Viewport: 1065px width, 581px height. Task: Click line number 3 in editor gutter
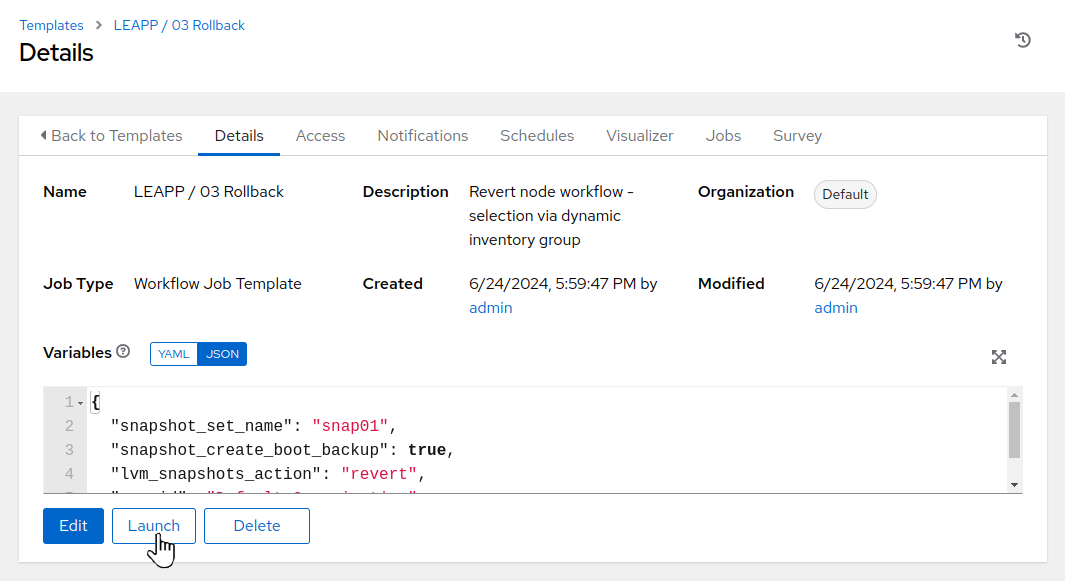pos(69,450)
